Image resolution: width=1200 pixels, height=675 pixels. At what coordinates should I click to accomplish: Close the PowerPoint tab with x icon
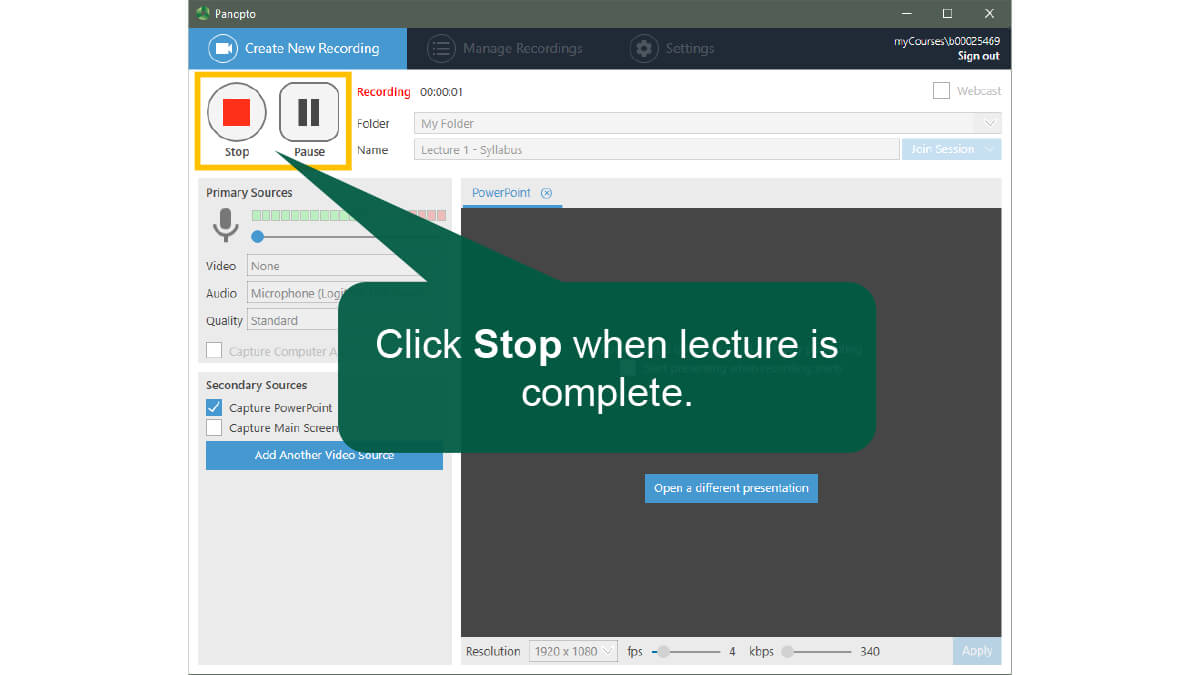click(x=546, y=193)
